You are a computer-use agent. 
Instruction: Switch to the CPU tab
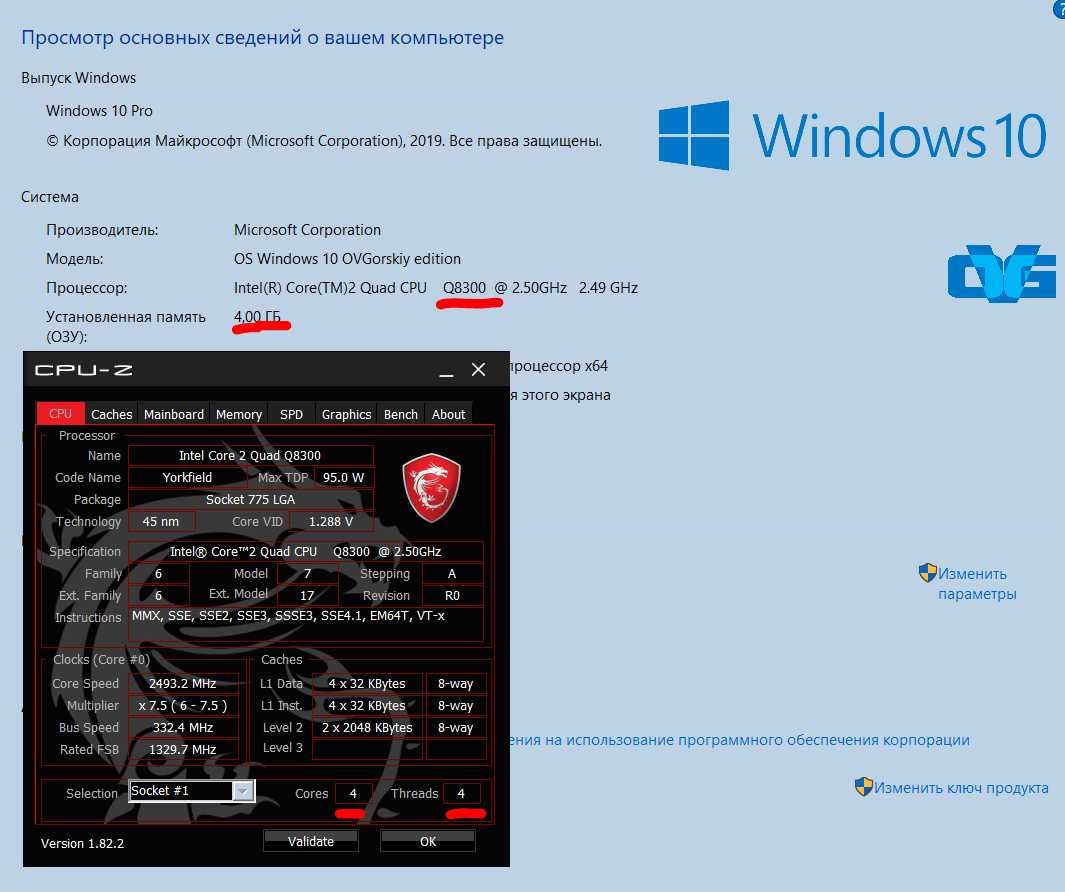point(60,414)
